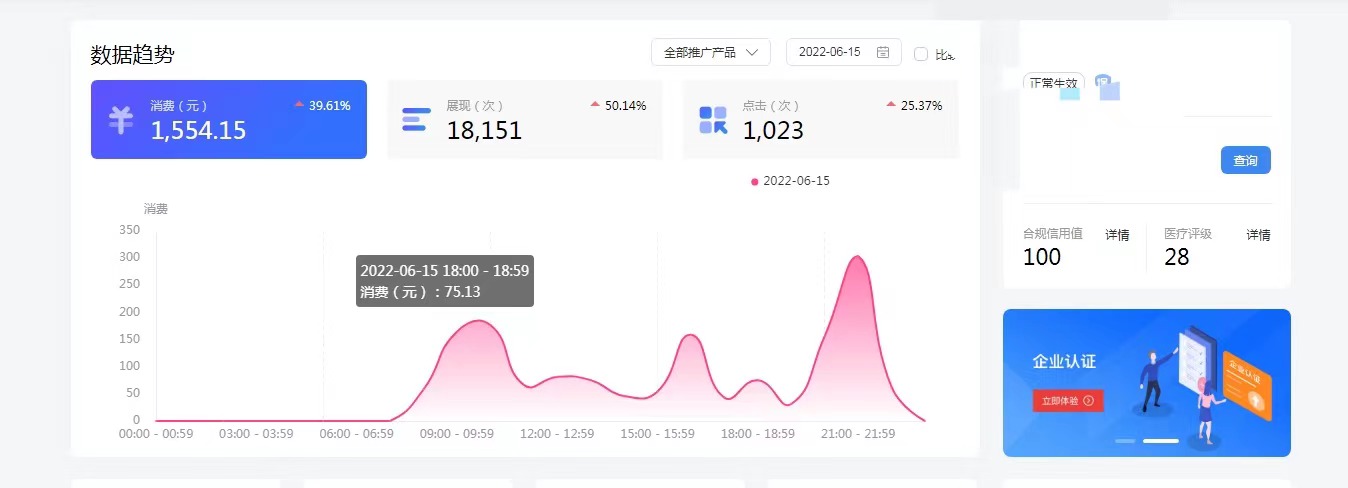Screen dimensions: 1348x488
Task: Click the 正常生效 status tag
Action: pyautogui.click(x=1053, y=84)
